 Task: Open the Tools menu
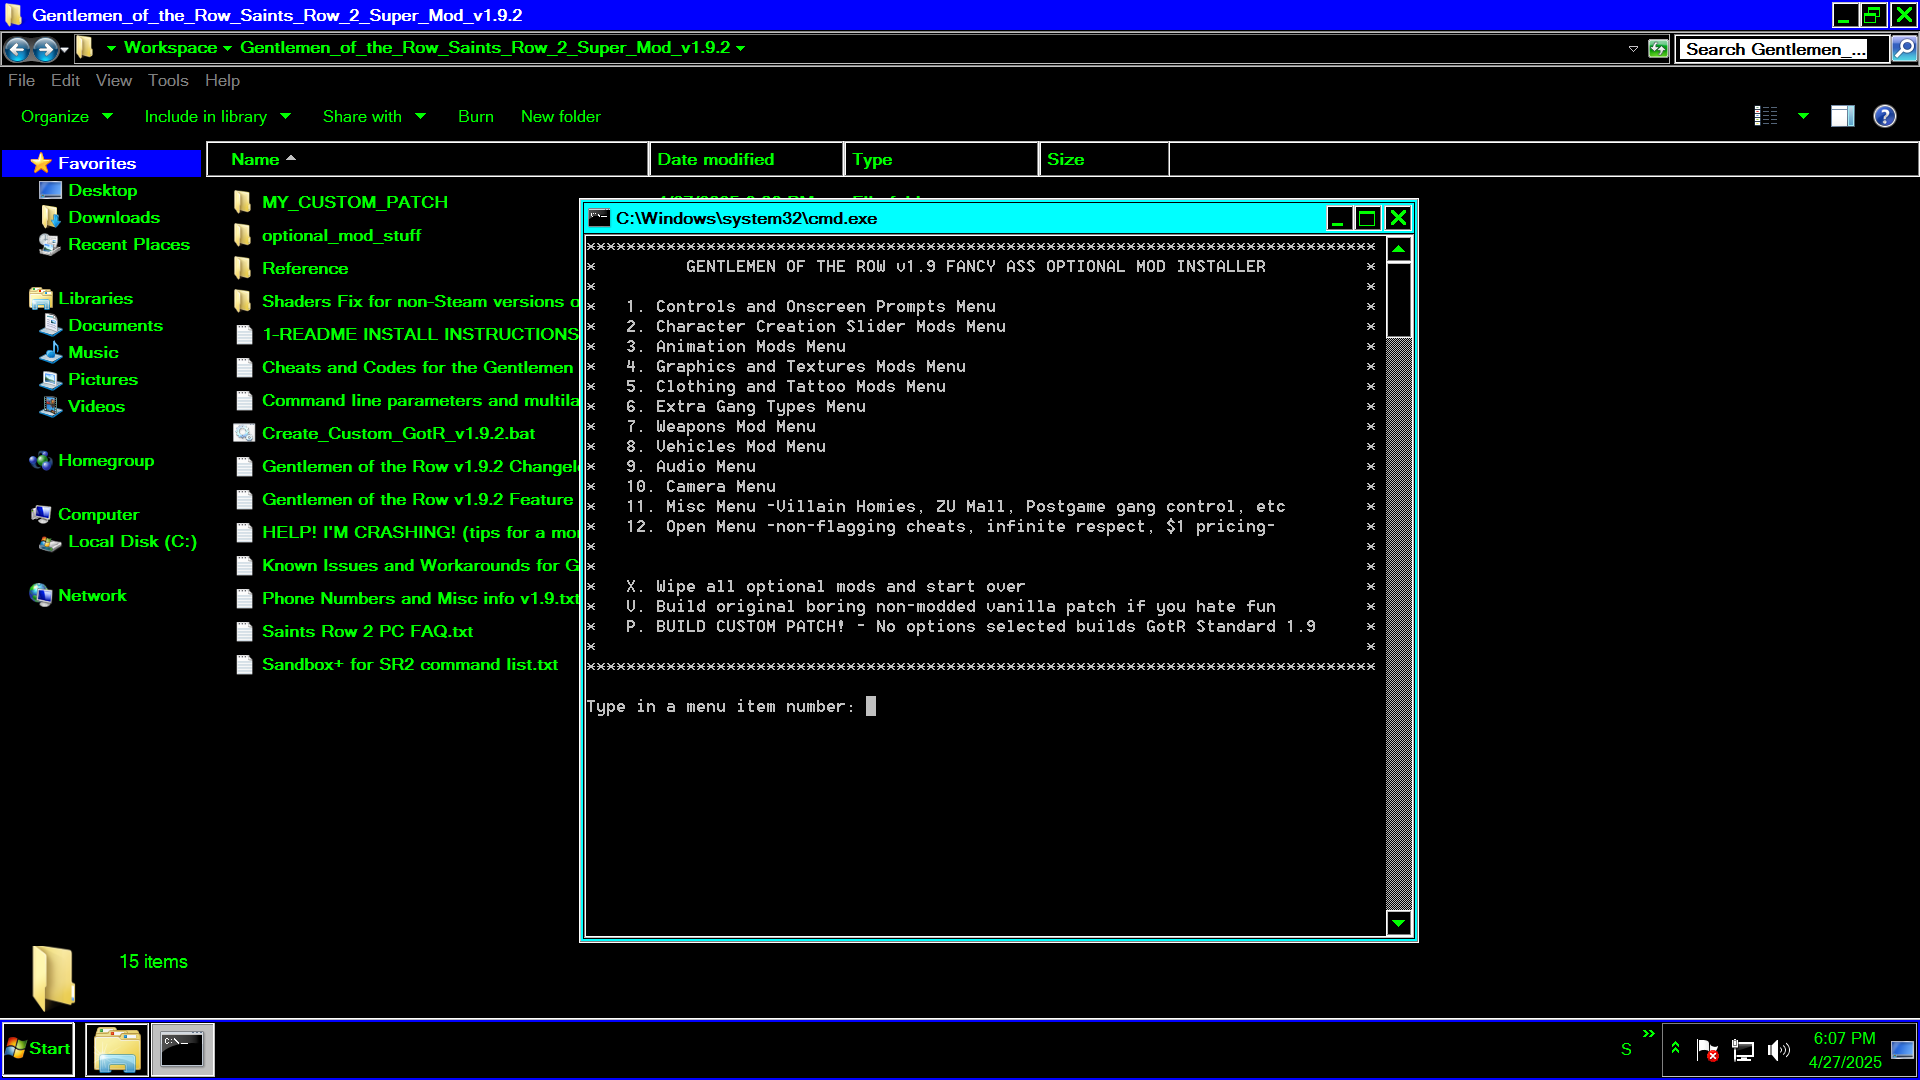pyautogui.click(x=168, y=81)
